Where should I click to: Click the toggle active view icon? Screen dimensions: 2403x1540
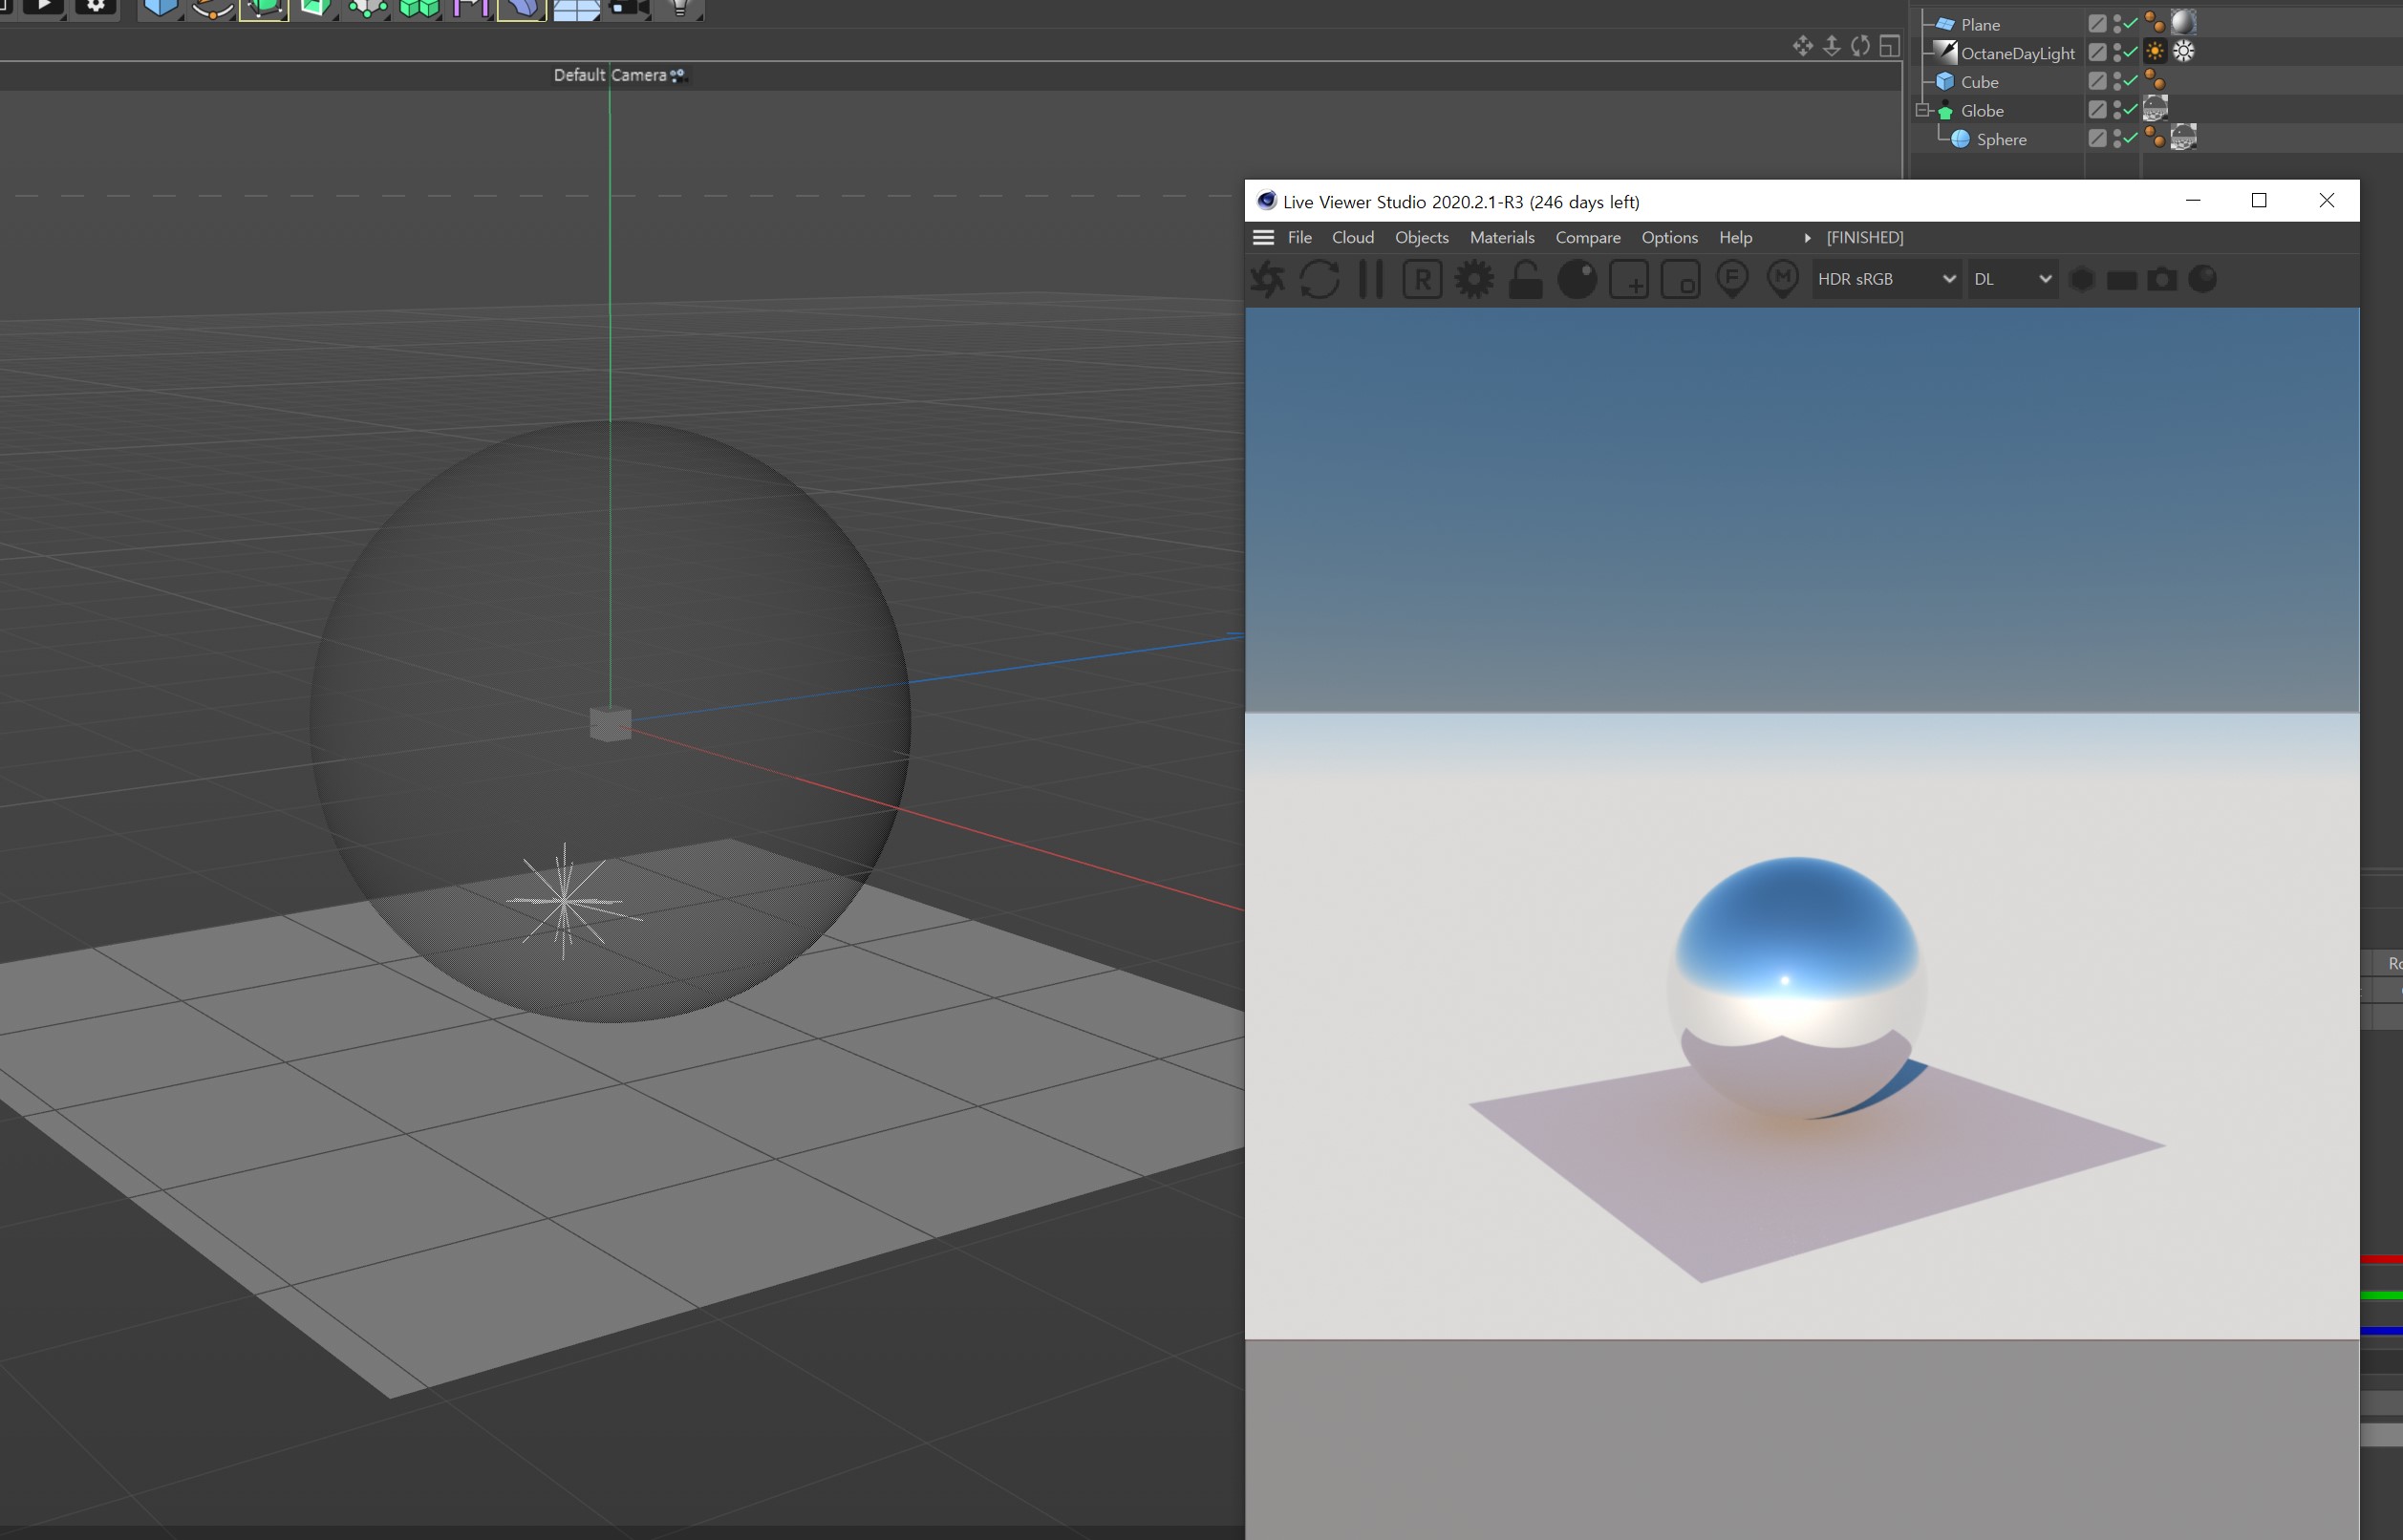point(1889,46)
